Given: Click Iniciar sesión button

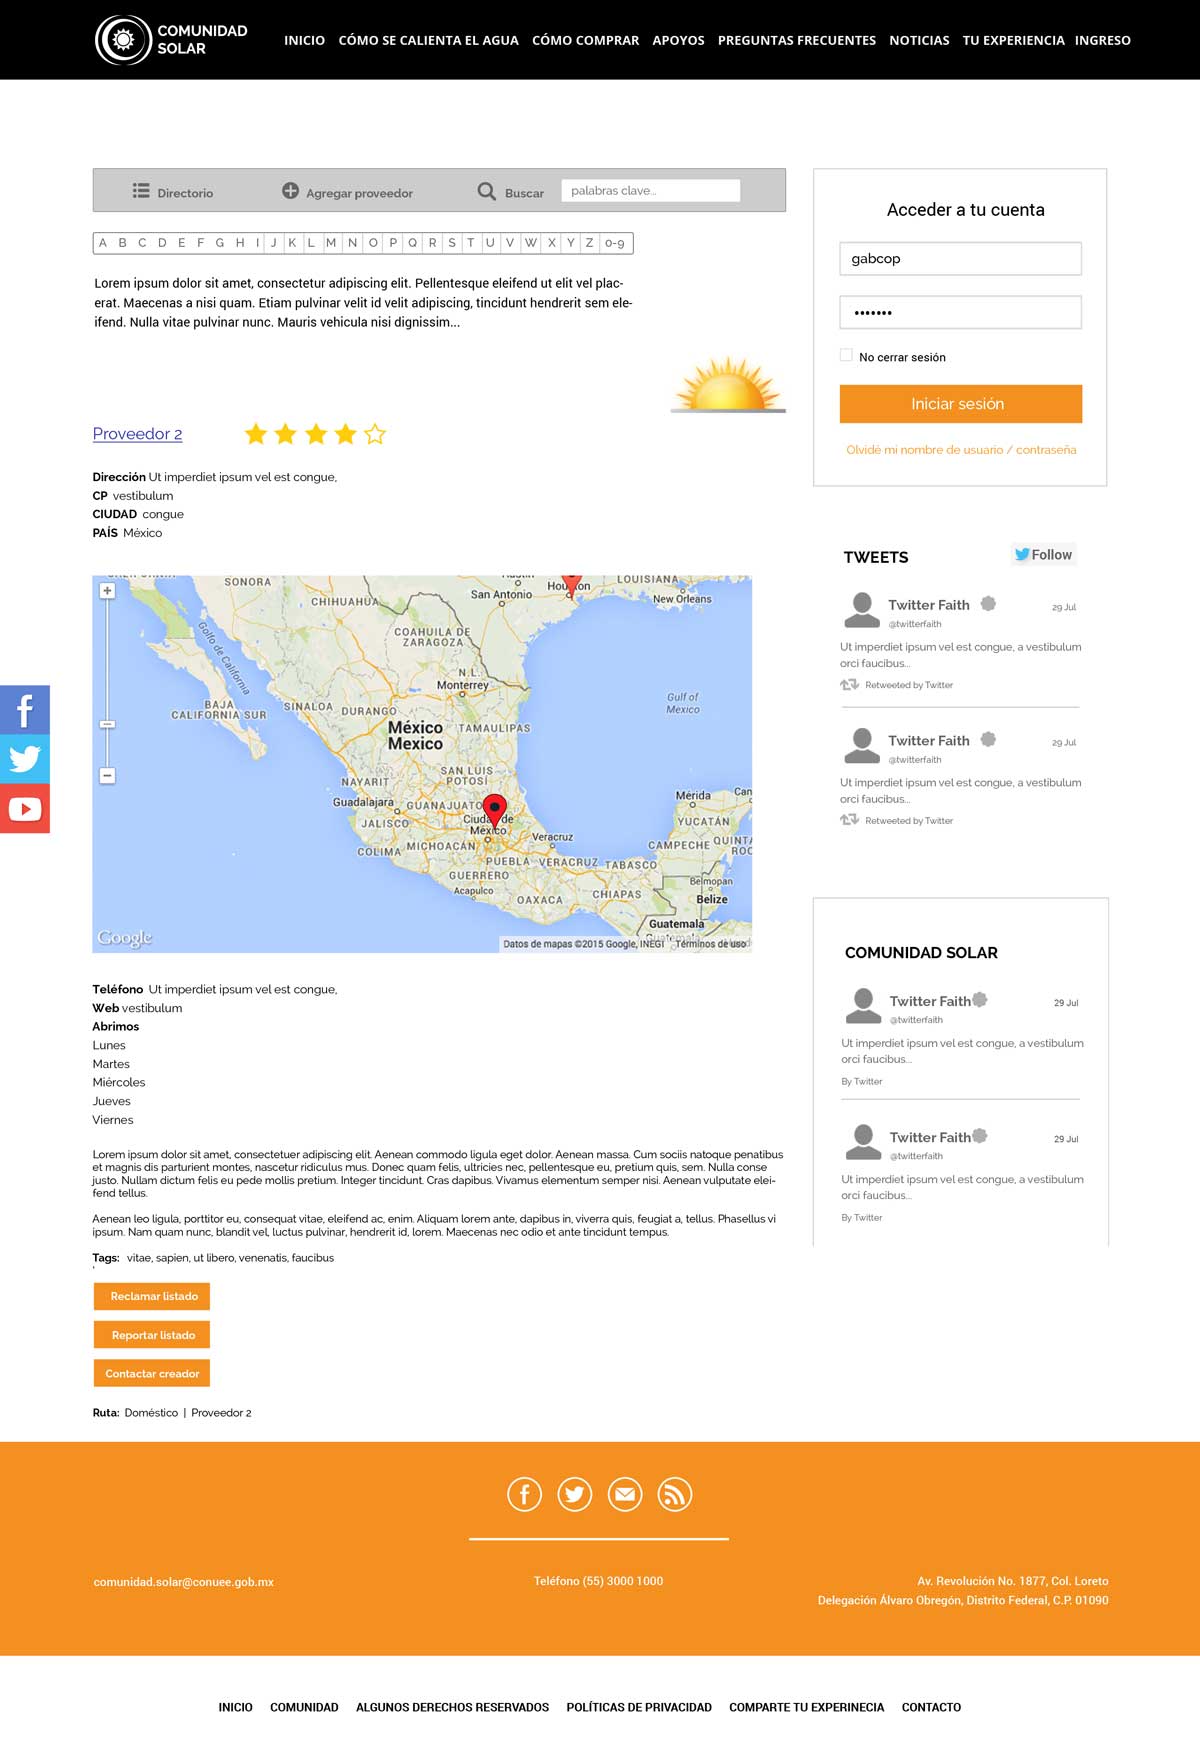Looking at the screenshot, I should point(961,404).
